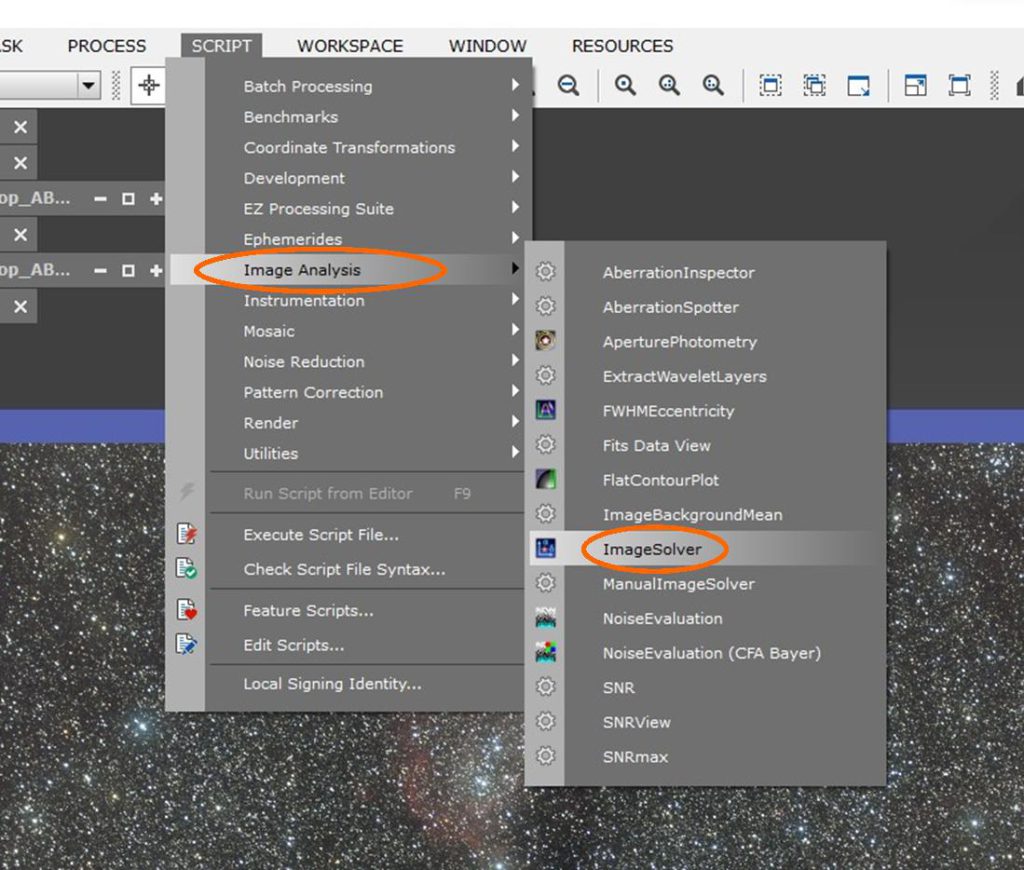Select Local Signing Identity menu entry
Screen dimensions: 1024x870
pyautogui.click(x=332, y=684)
